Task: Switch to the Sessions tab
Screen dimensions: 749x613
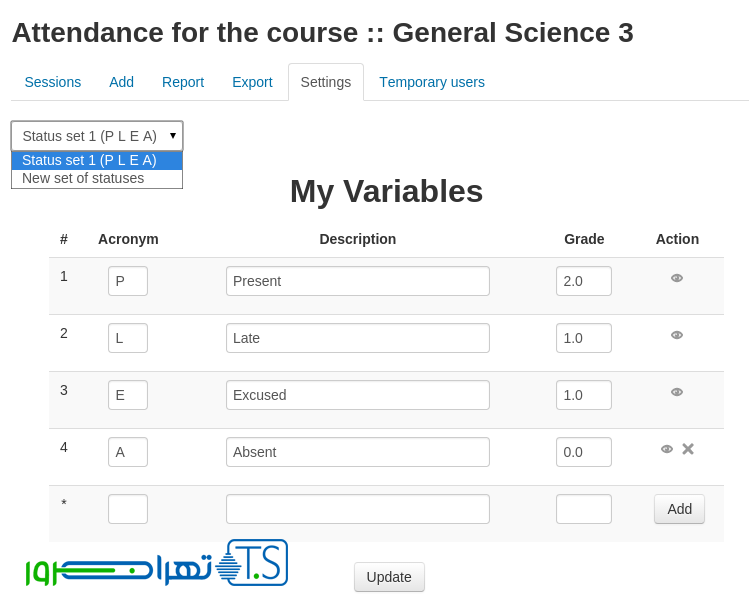Action: pos(53,82)
